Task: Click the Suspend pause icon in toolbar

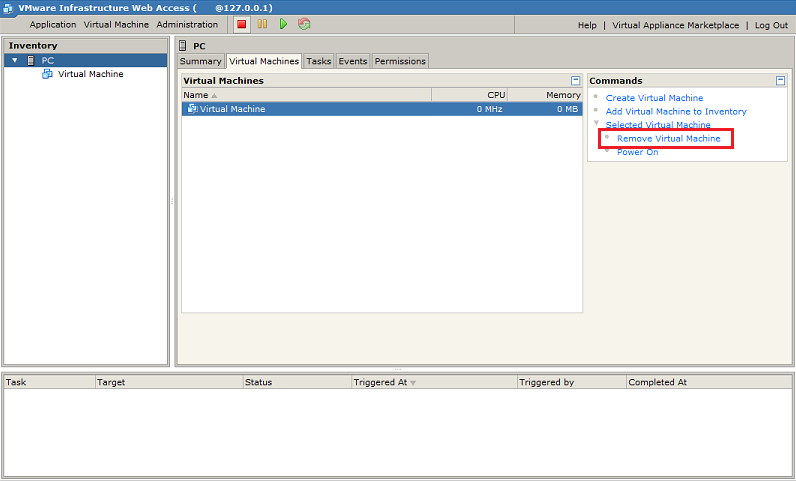Action: tap(262, 24)
